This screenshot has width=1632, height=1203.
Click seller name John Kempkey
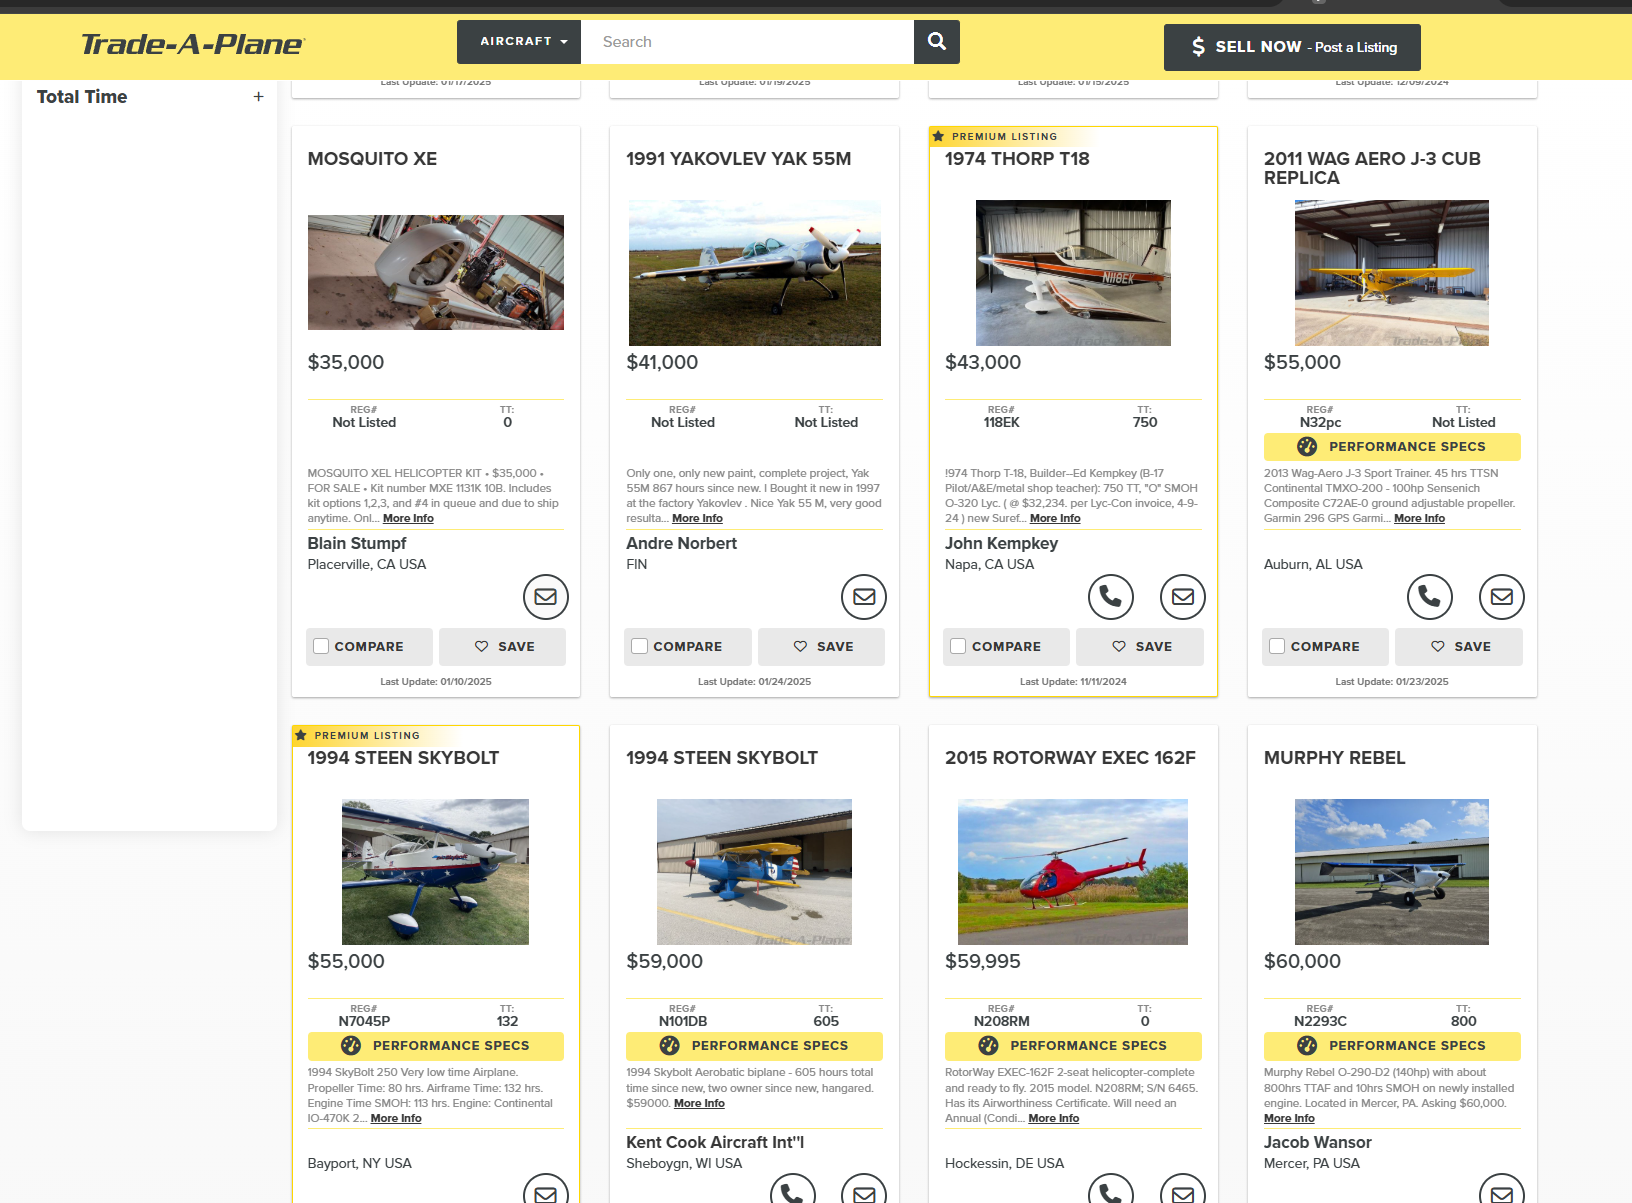point(1001,543)
